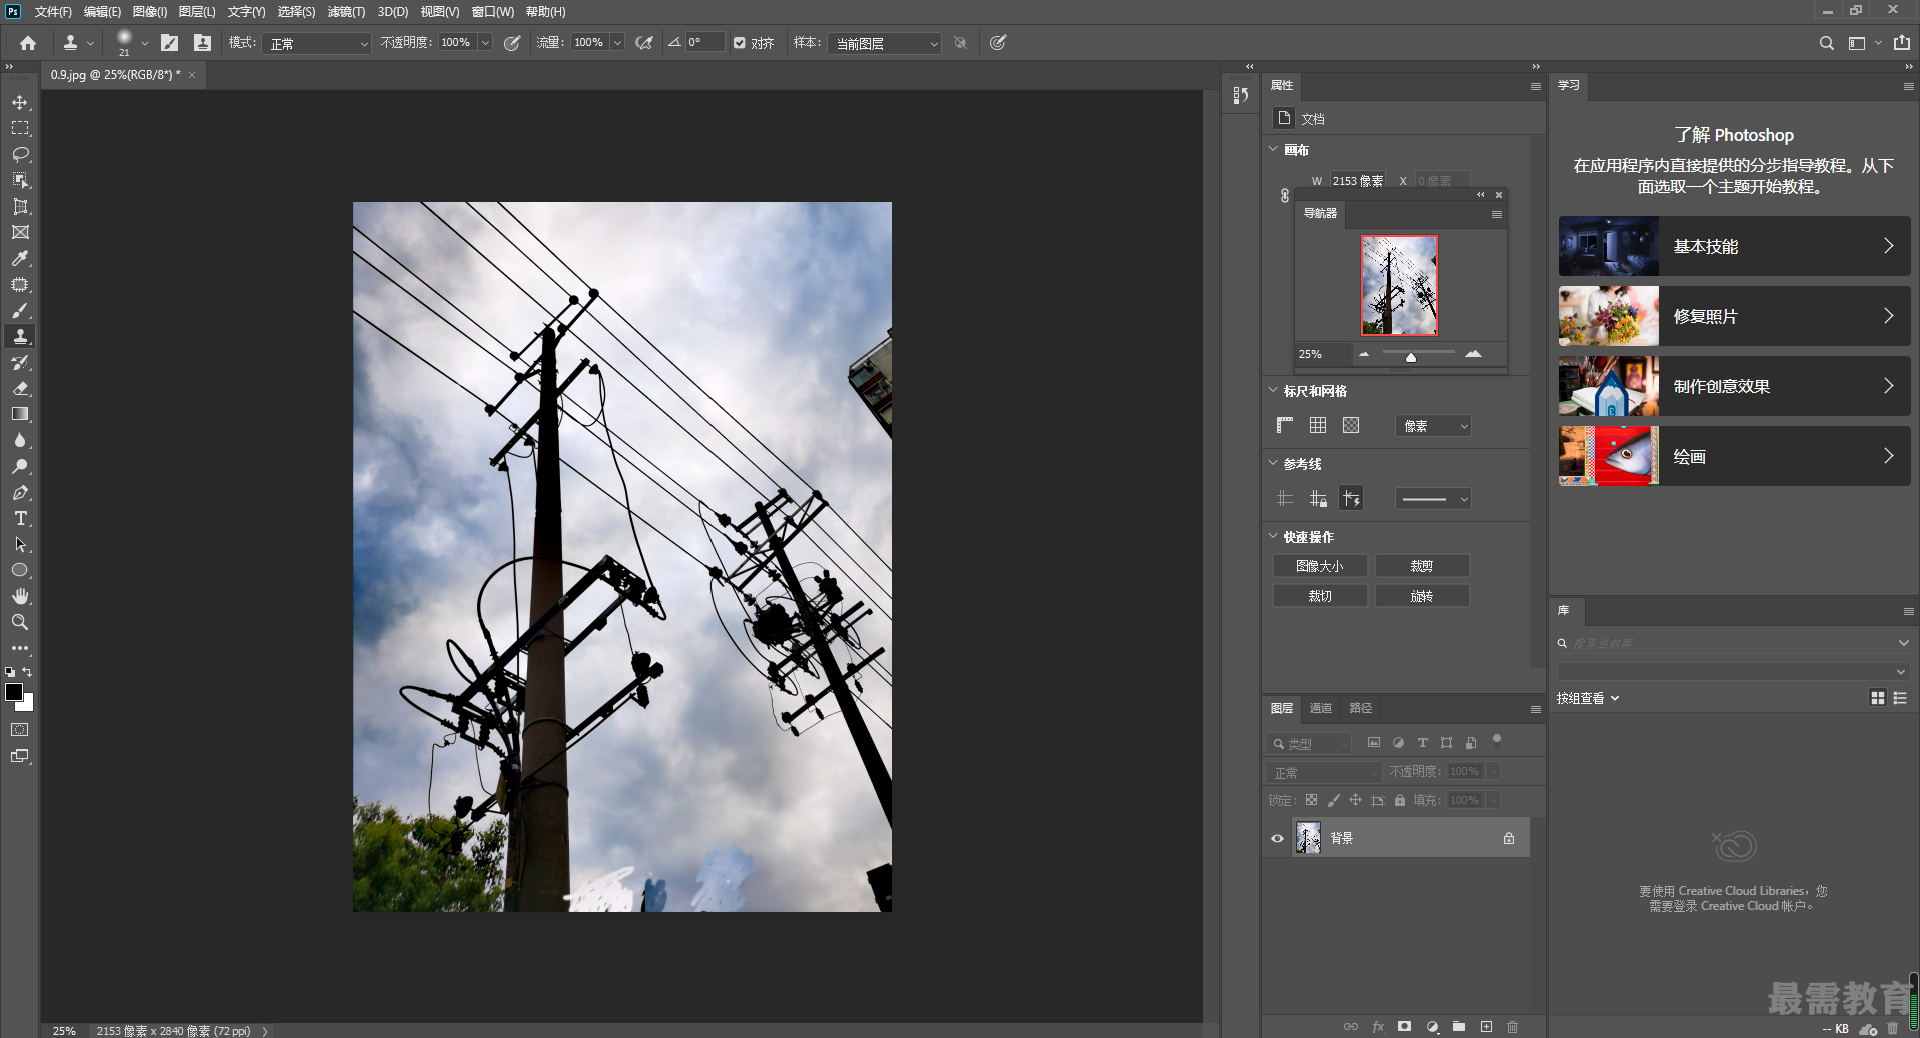Viewport: 1920px width, 1038px height.
Task: Click the foreground color swatch
Action: pos(14,692)
